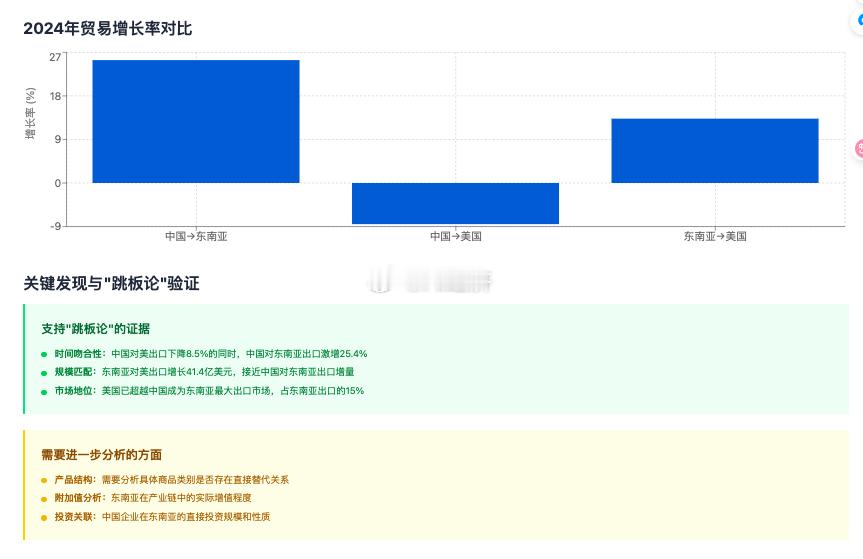This screenshot has width=863, height=559.
Task: Select the 投资关联 bullet line
Action: coord(156,517)
